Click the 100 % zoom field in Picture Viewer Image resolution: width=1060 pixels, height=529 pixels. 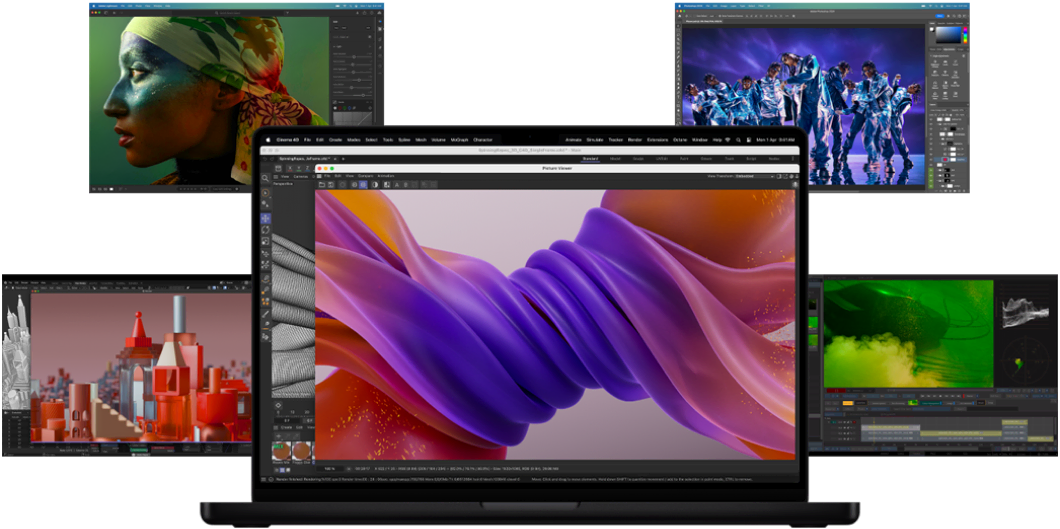[330, 468]
